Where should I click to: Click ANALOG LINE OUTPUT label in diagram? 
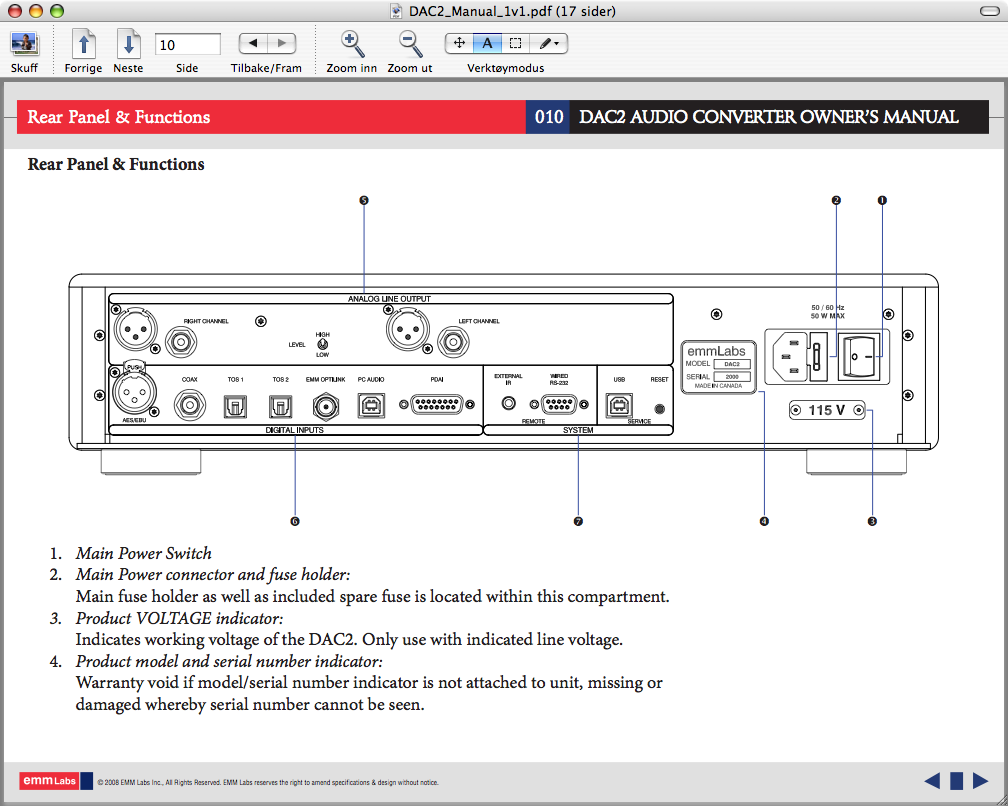[389, 299]
